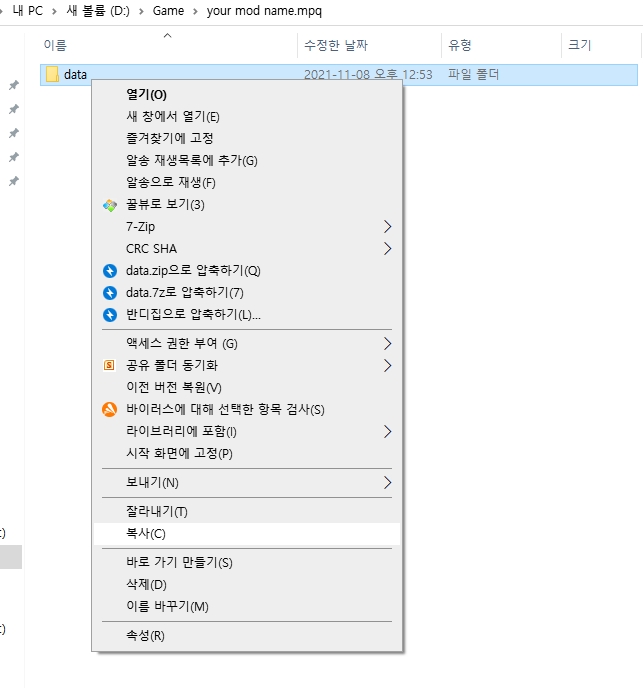643x688 pixels.
Task: Select 반디집으로 압축하기(L)...
Action: 247,315
